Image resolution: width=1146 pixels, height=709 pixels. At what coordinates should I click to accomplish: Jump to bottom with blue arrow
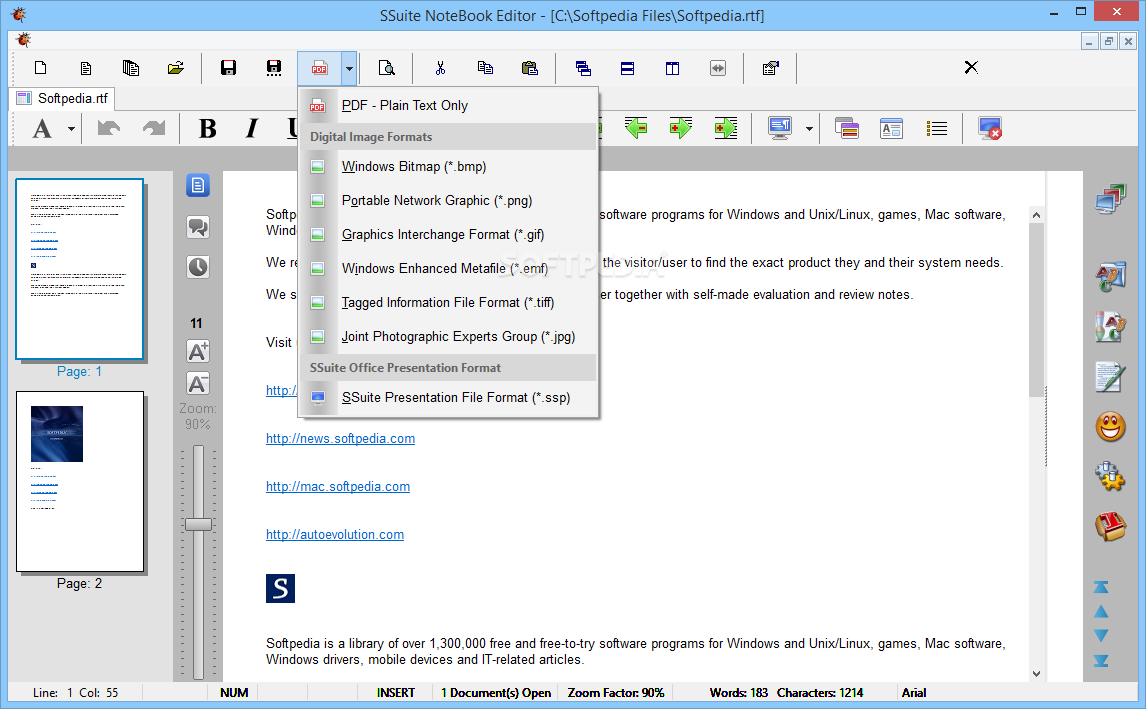tap(1101, 661)
